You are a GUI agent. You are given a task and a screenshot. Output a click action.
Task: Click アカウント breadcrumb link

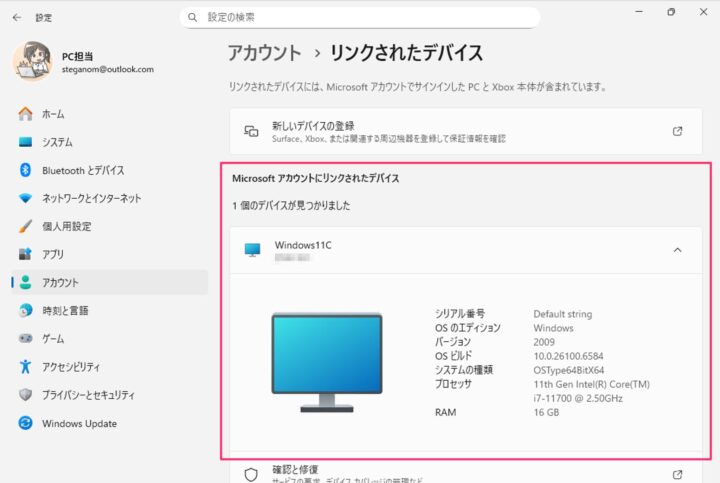coord(264,53)
